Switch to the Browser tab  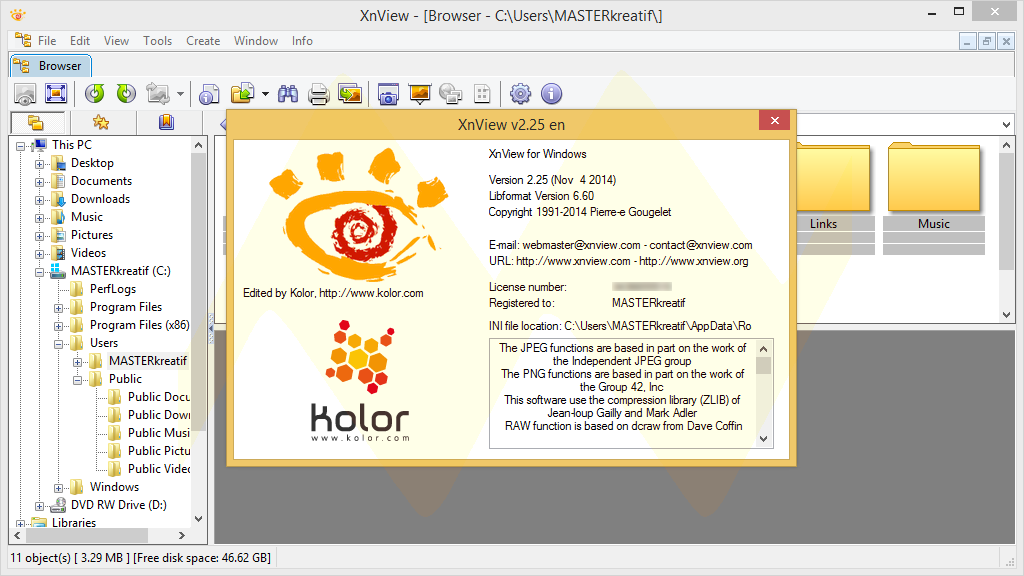(x=50, y=66)
